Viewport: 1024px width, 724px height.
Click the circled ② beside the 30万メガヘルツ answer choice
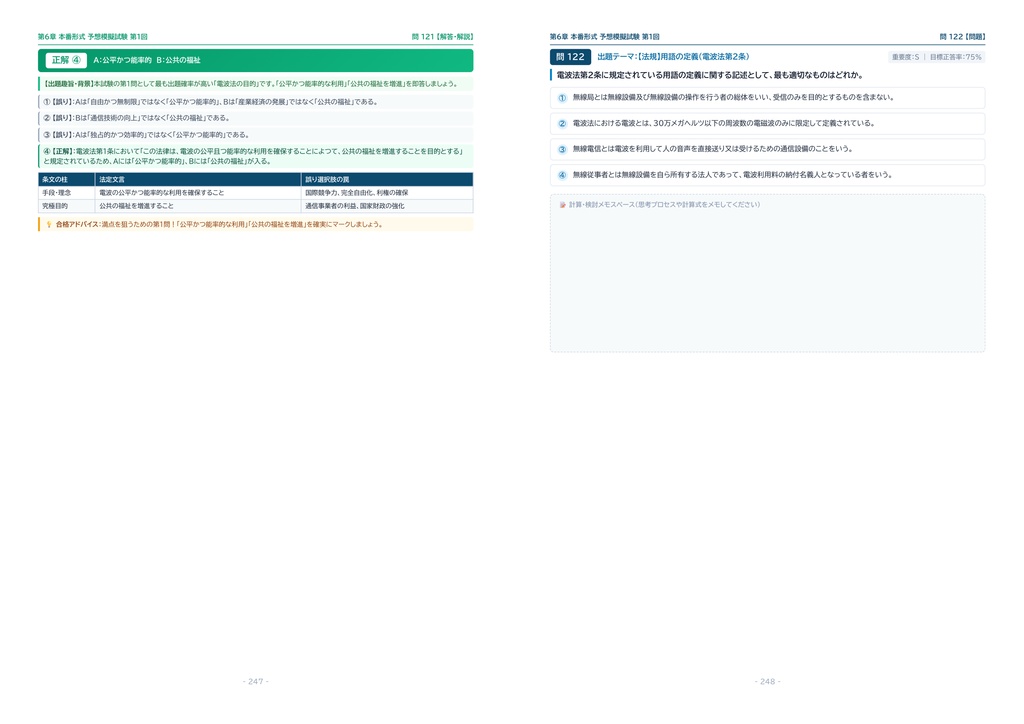coord(562,123)
